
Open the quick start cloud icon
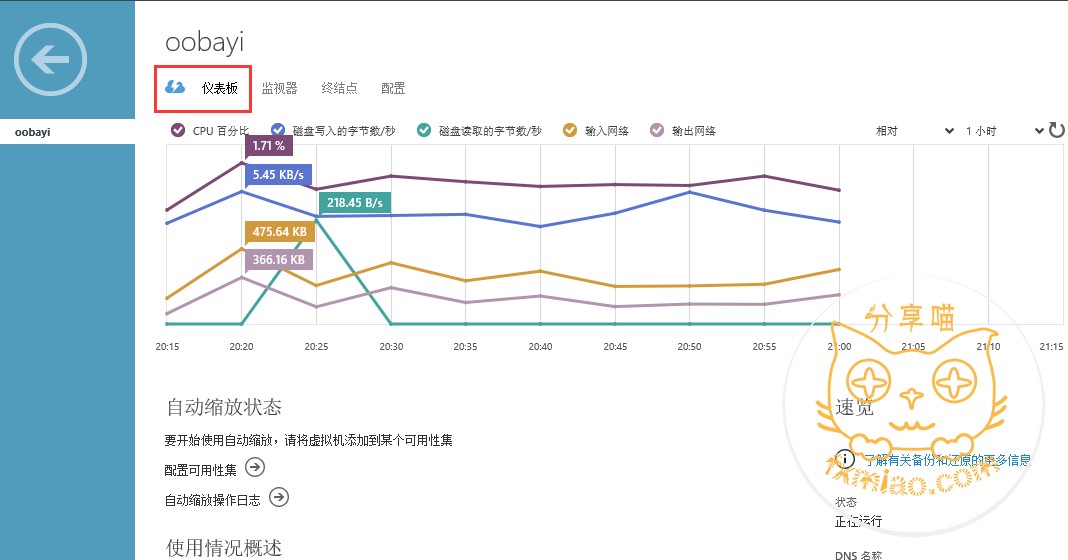point(175,88)
